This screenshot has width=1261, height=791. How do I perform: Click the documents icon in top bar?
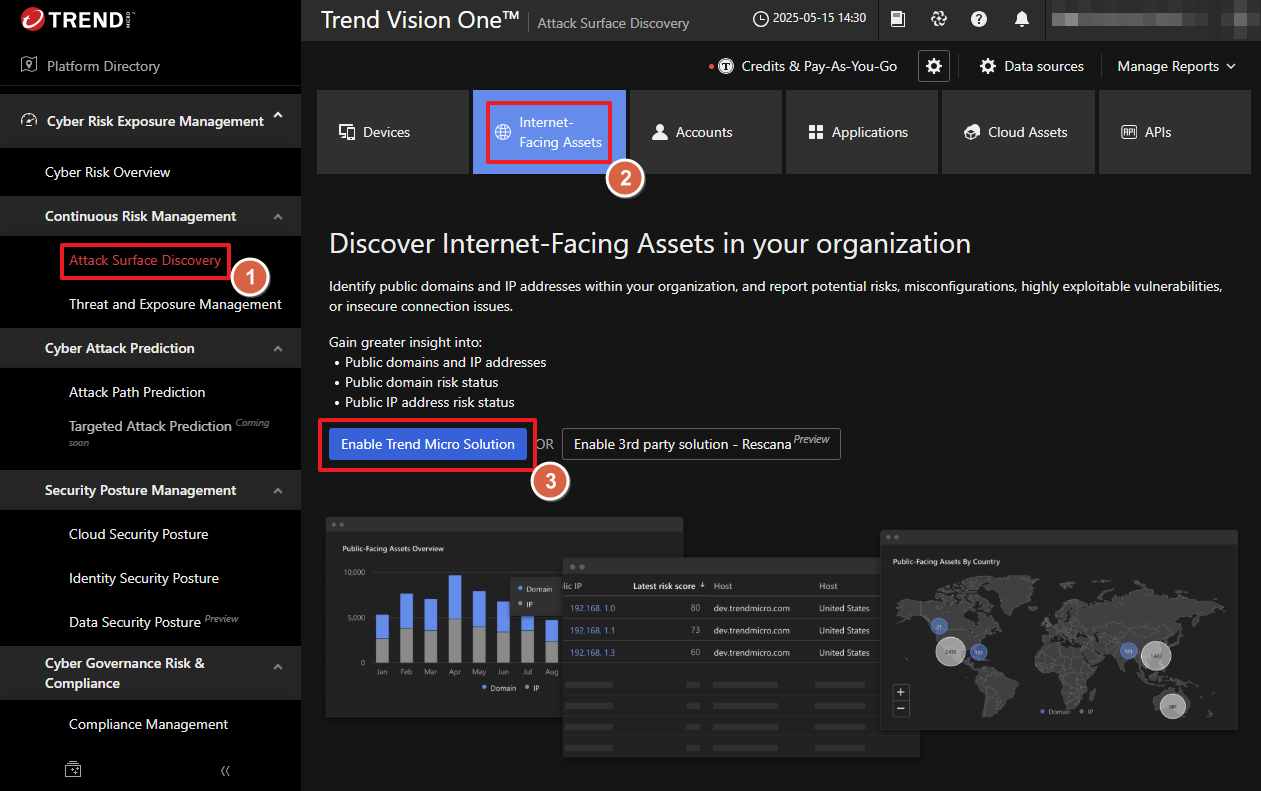[898, 19]
